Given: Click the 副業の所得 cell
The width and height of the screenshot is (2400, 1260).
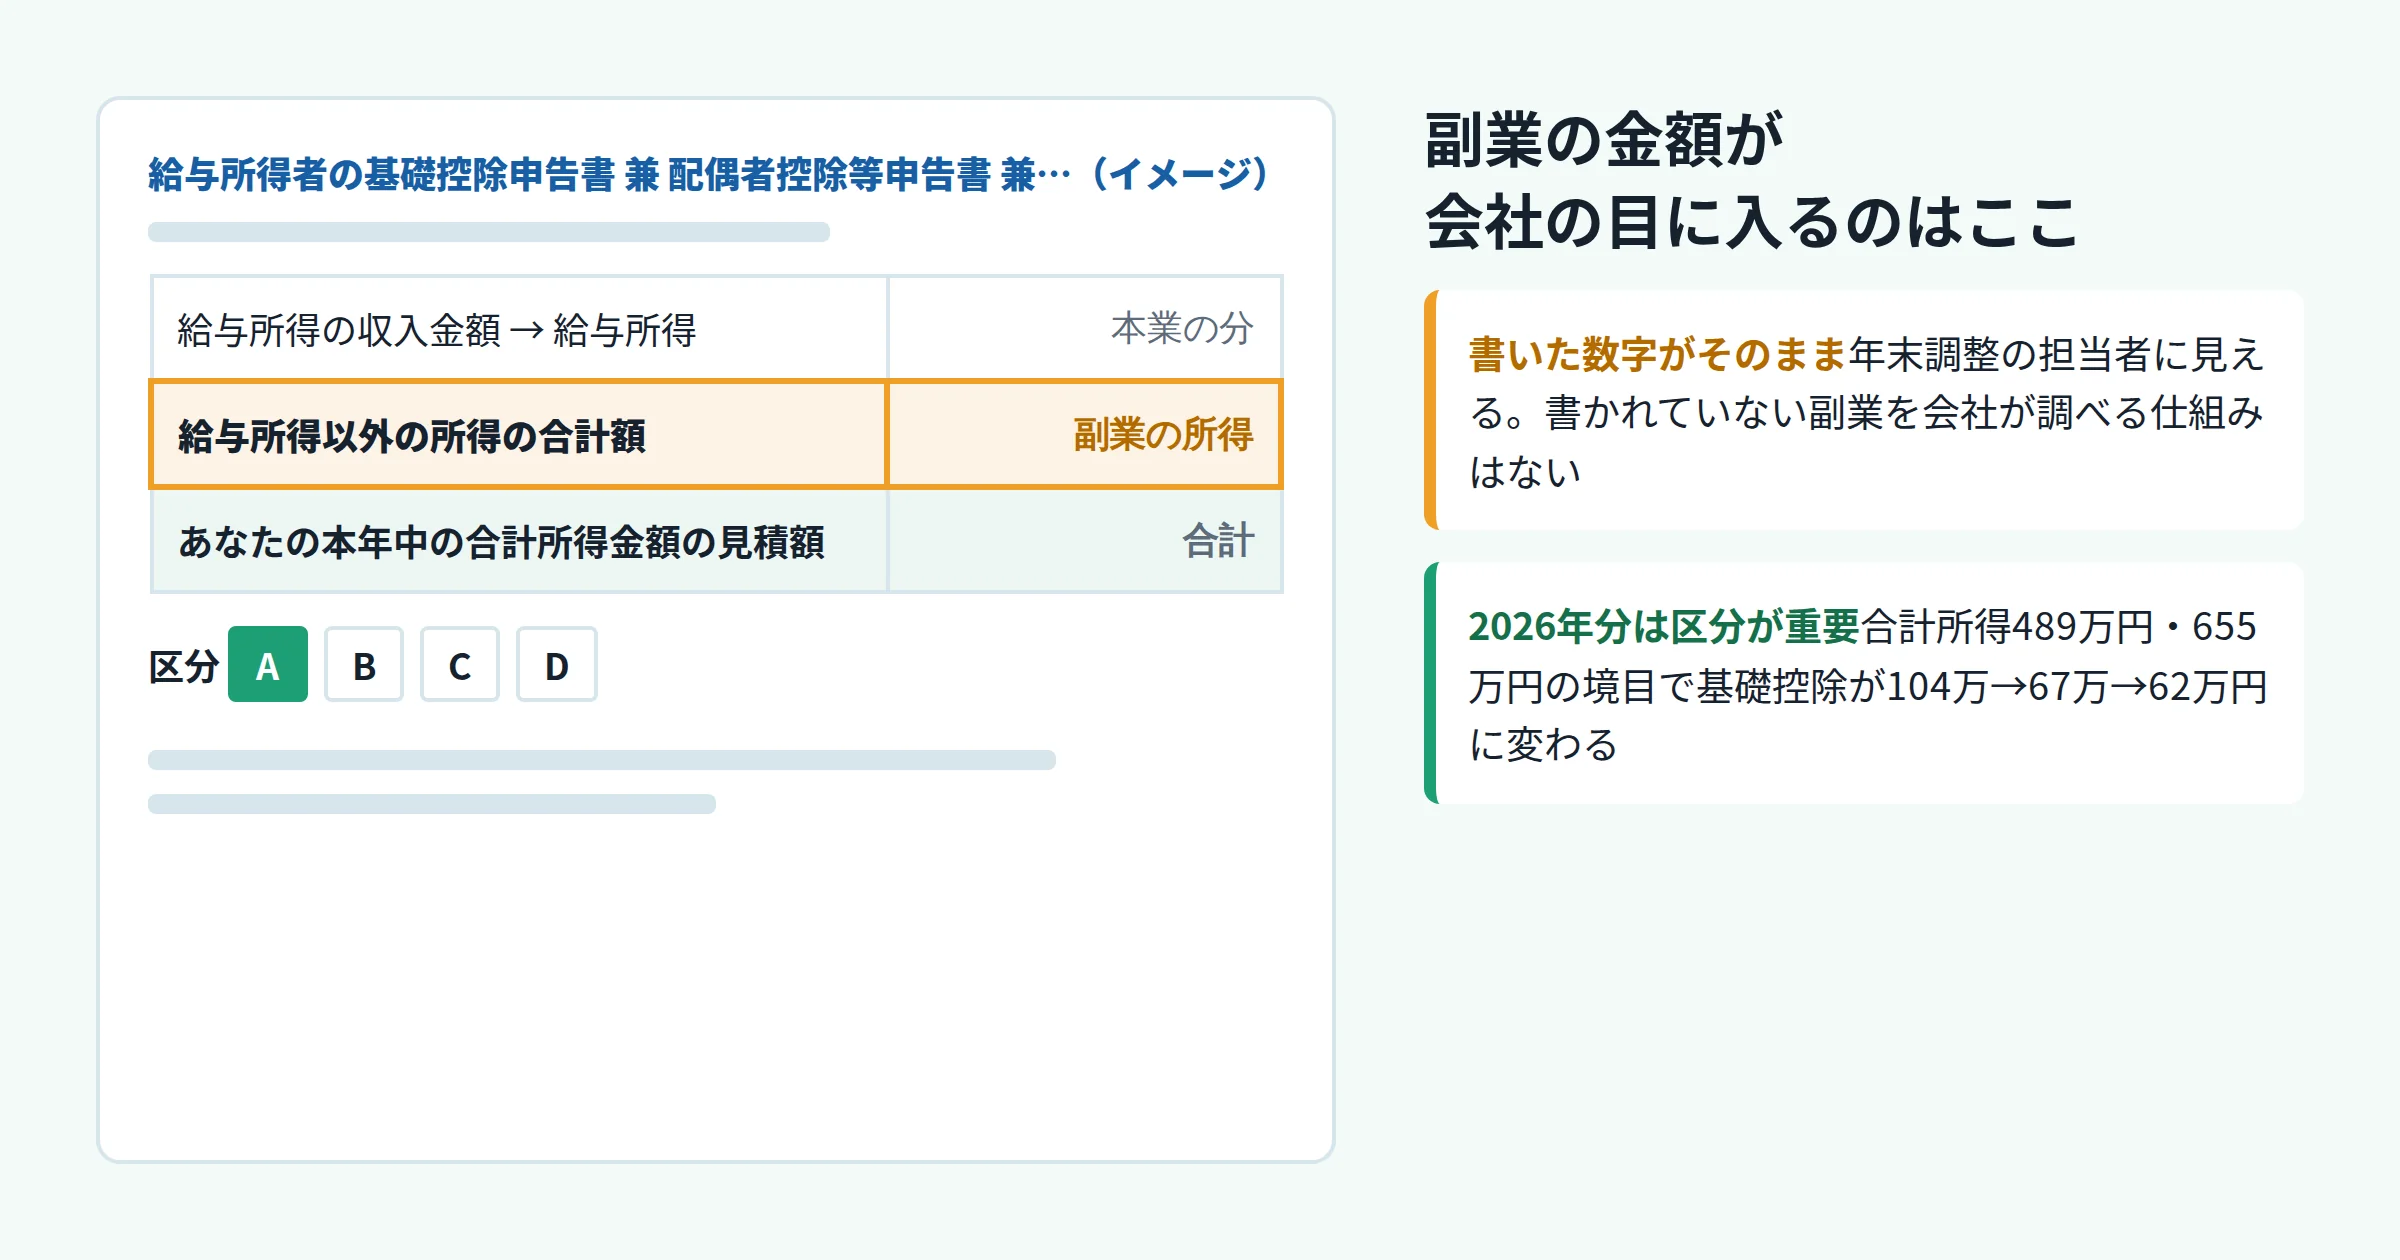Looking at the screenshot, I should point(1085,434).
